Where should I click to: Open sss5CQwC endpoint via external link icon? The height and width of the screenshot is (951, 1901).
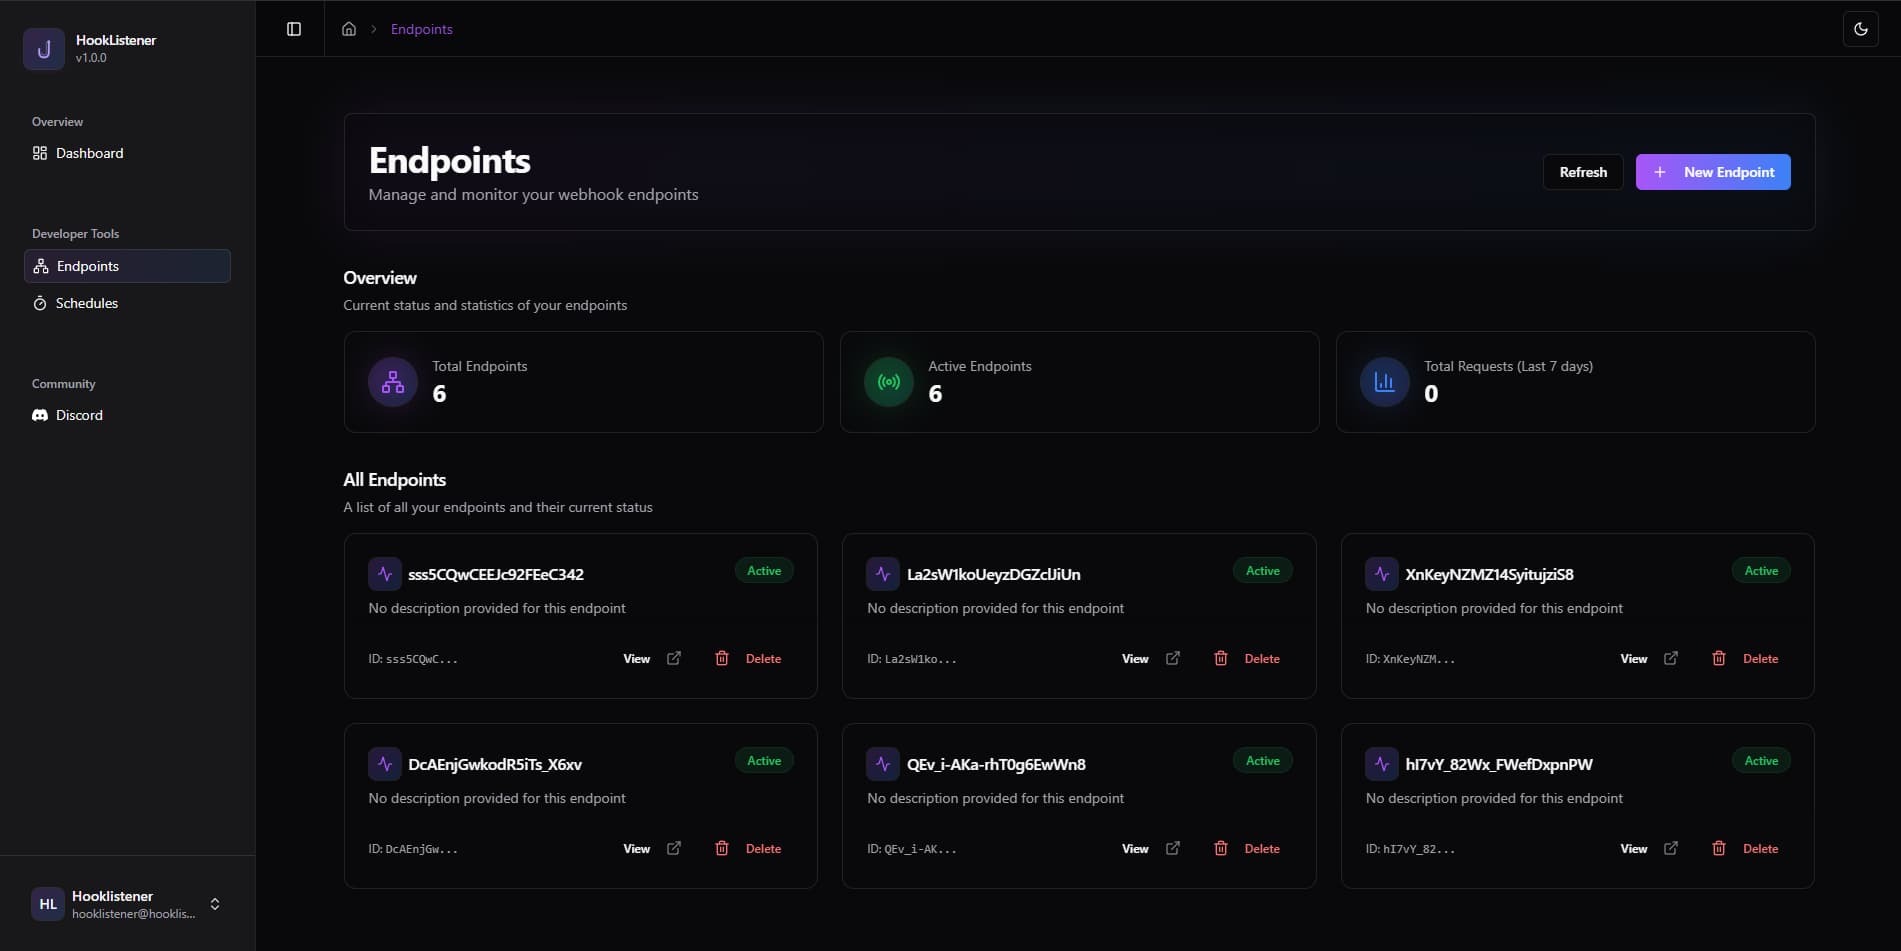click(x=674, y=658)
